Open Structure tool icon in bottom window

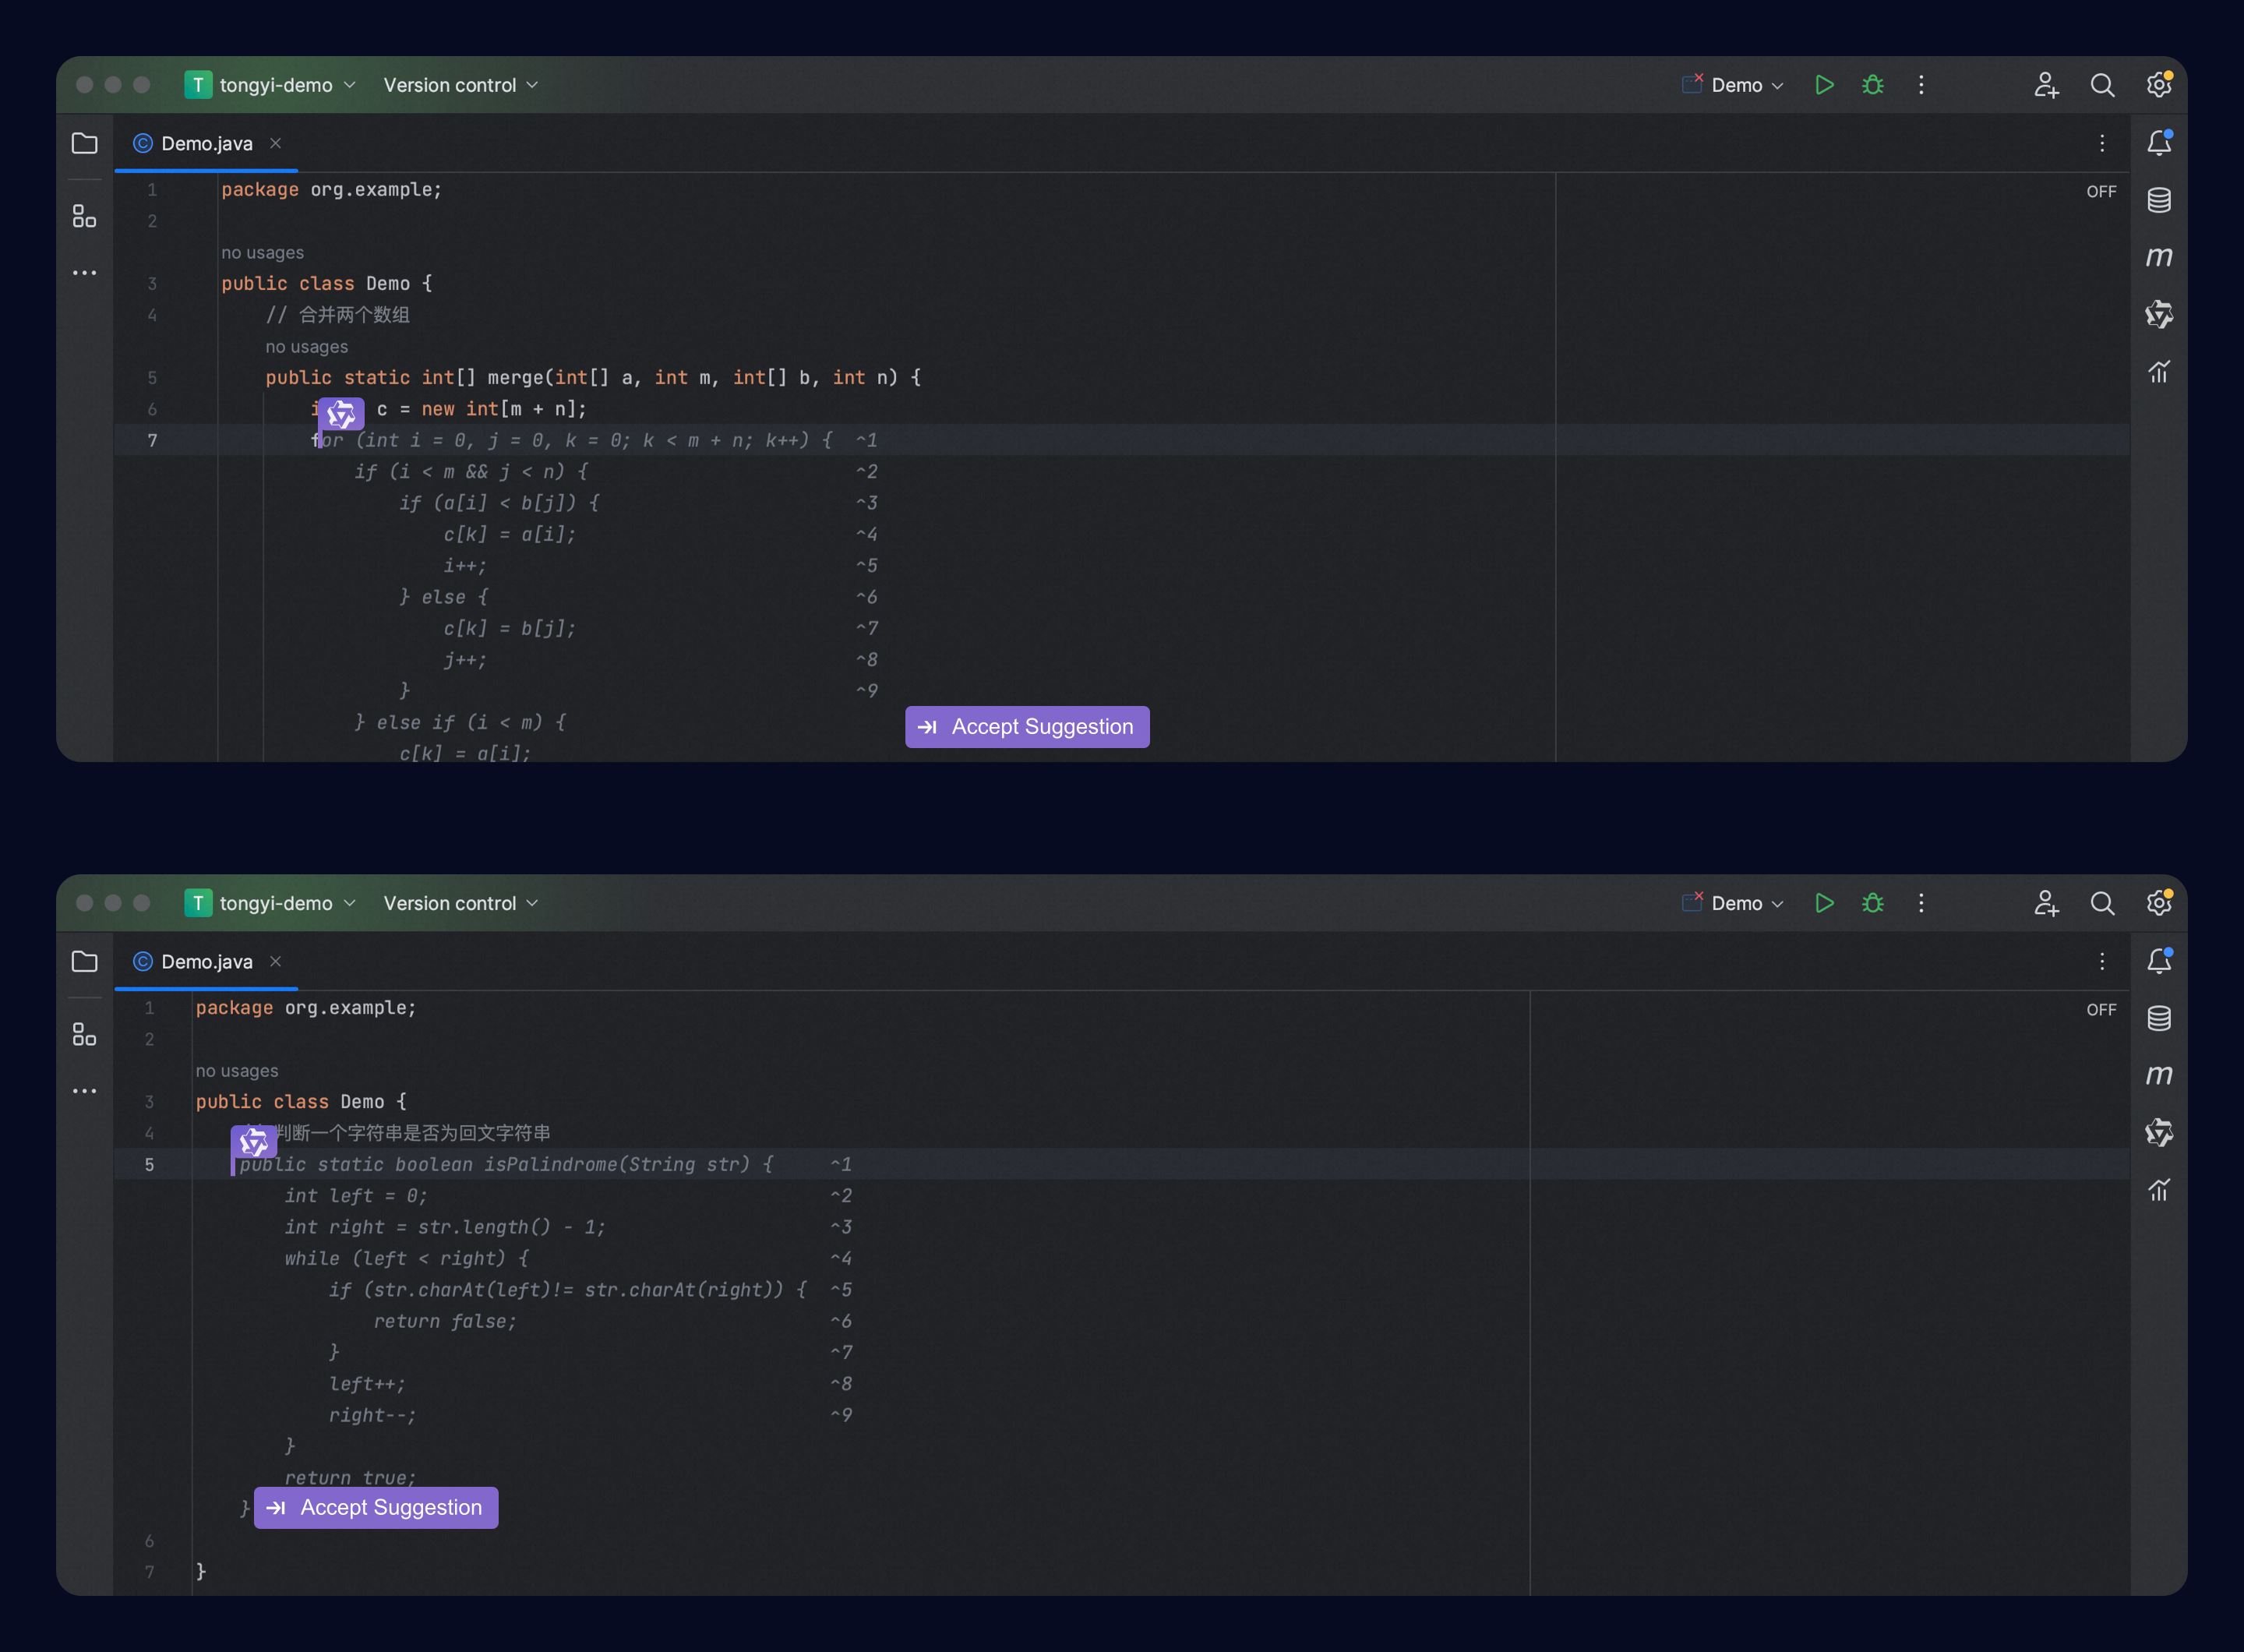tap(85, 1034)
